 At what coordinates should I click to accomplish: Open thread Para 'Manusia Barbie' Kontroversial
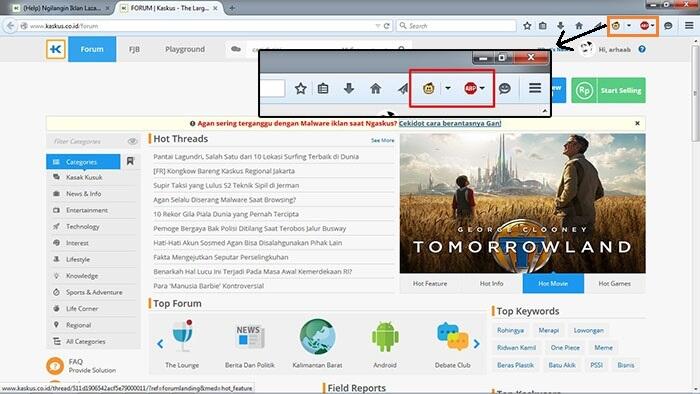208,286
